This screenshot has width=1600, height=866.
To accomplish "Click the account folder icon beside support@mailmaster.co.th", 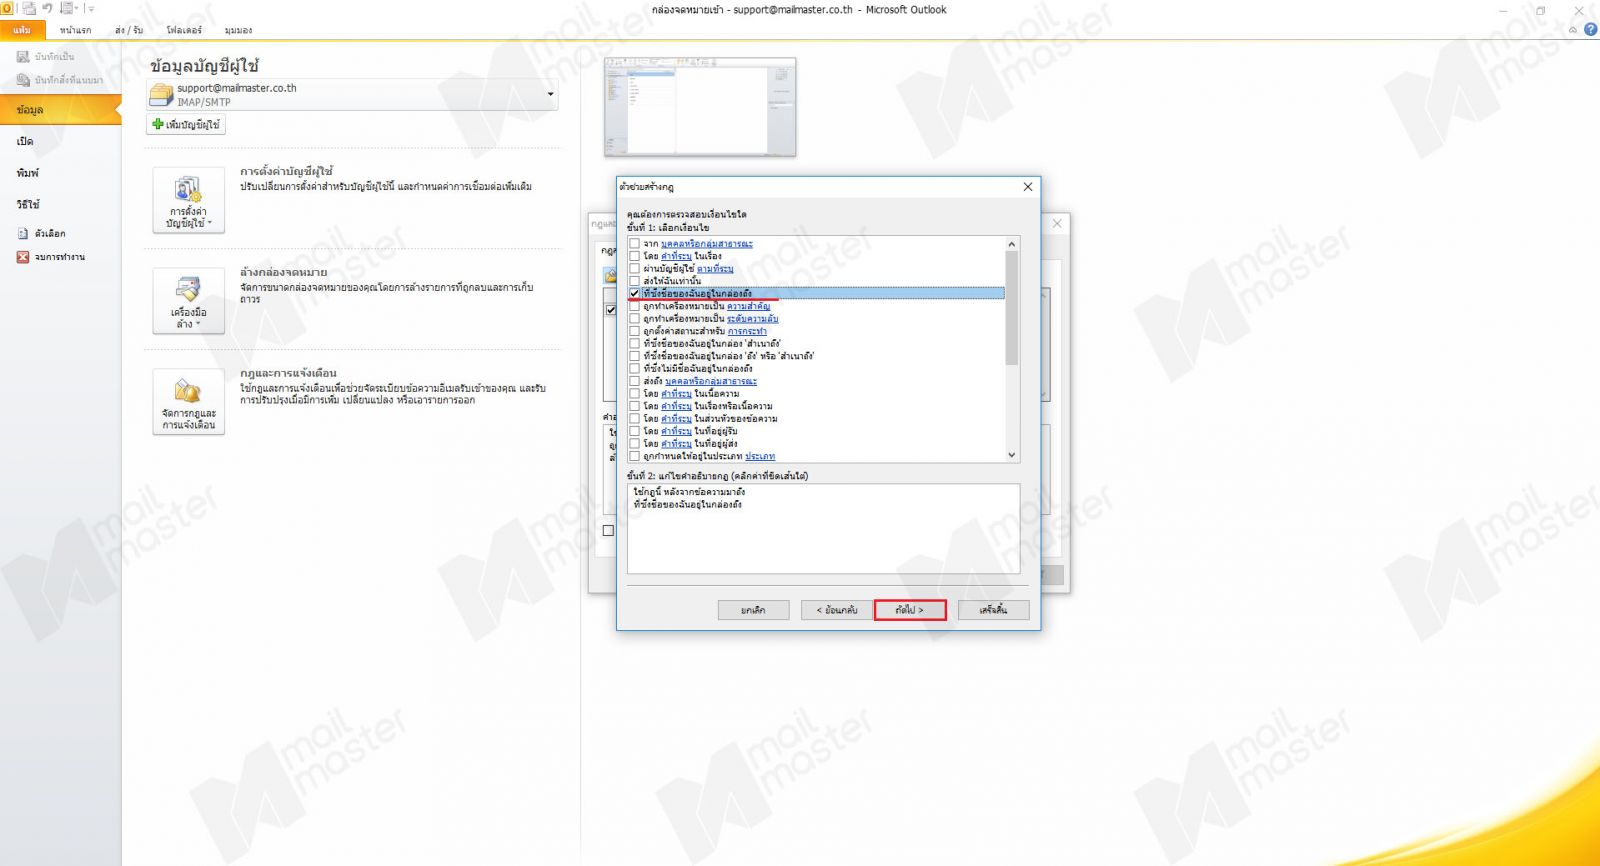I will (161, 95).
